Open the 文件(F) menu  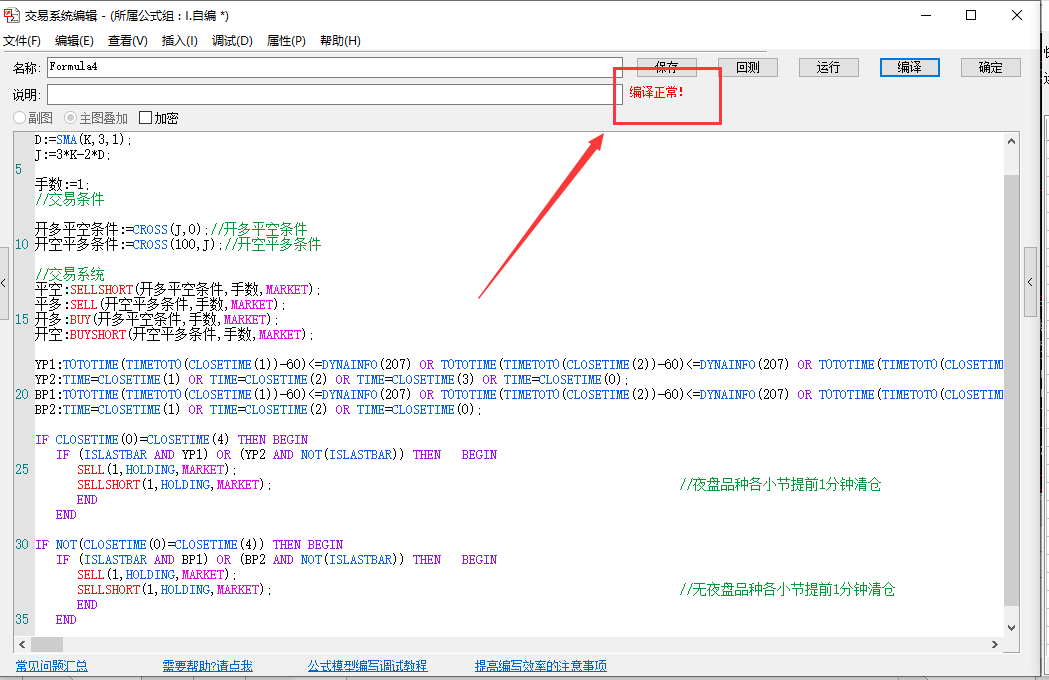point(22,41)
